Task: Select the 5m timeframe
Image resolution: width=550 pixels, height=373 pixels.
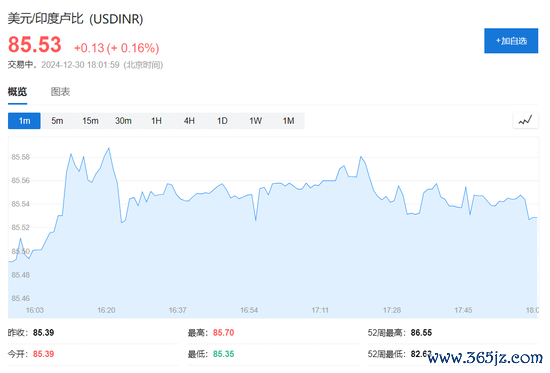Action: 57,121
